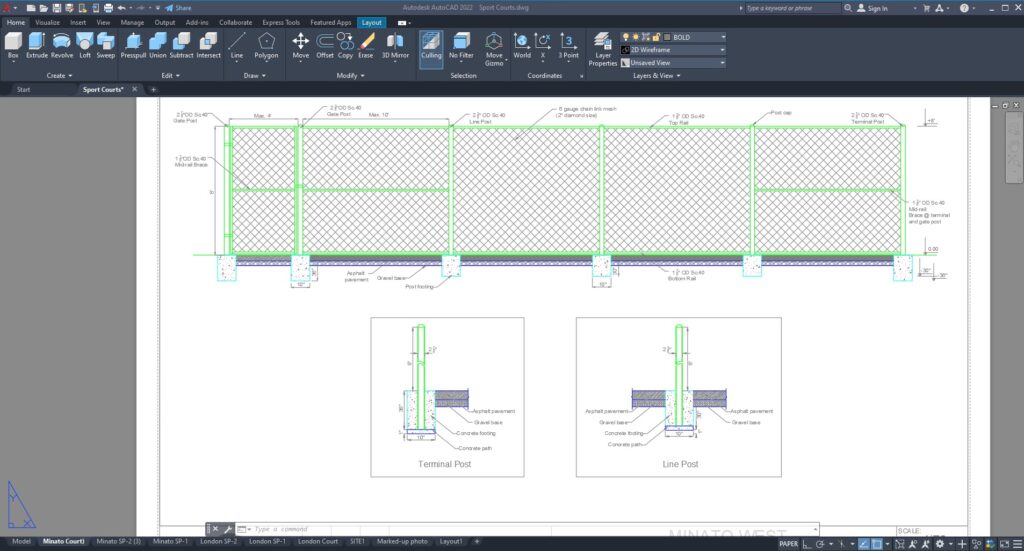The width and height of the screenshot is (1024, 551).
Task: Open the BOLD layer dropdown
Action: [x=722, y=37]
